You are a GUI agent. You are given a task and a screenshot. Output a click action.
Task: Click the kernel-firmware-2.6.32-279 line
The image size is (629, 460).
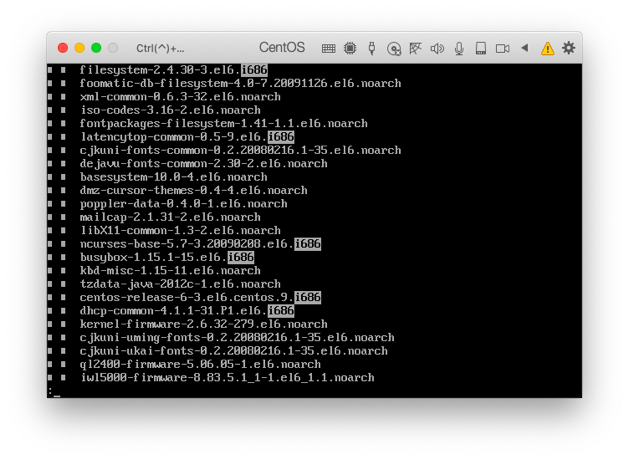tap(203, 324)
